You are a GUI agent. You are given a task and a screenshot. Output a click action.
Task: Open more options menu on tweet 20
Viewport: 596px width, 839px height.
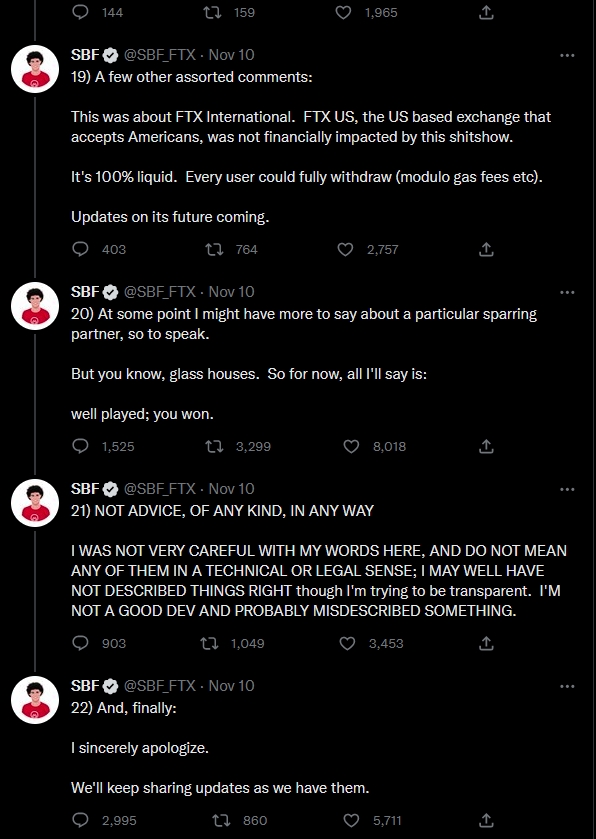click(x=567, y=292)
